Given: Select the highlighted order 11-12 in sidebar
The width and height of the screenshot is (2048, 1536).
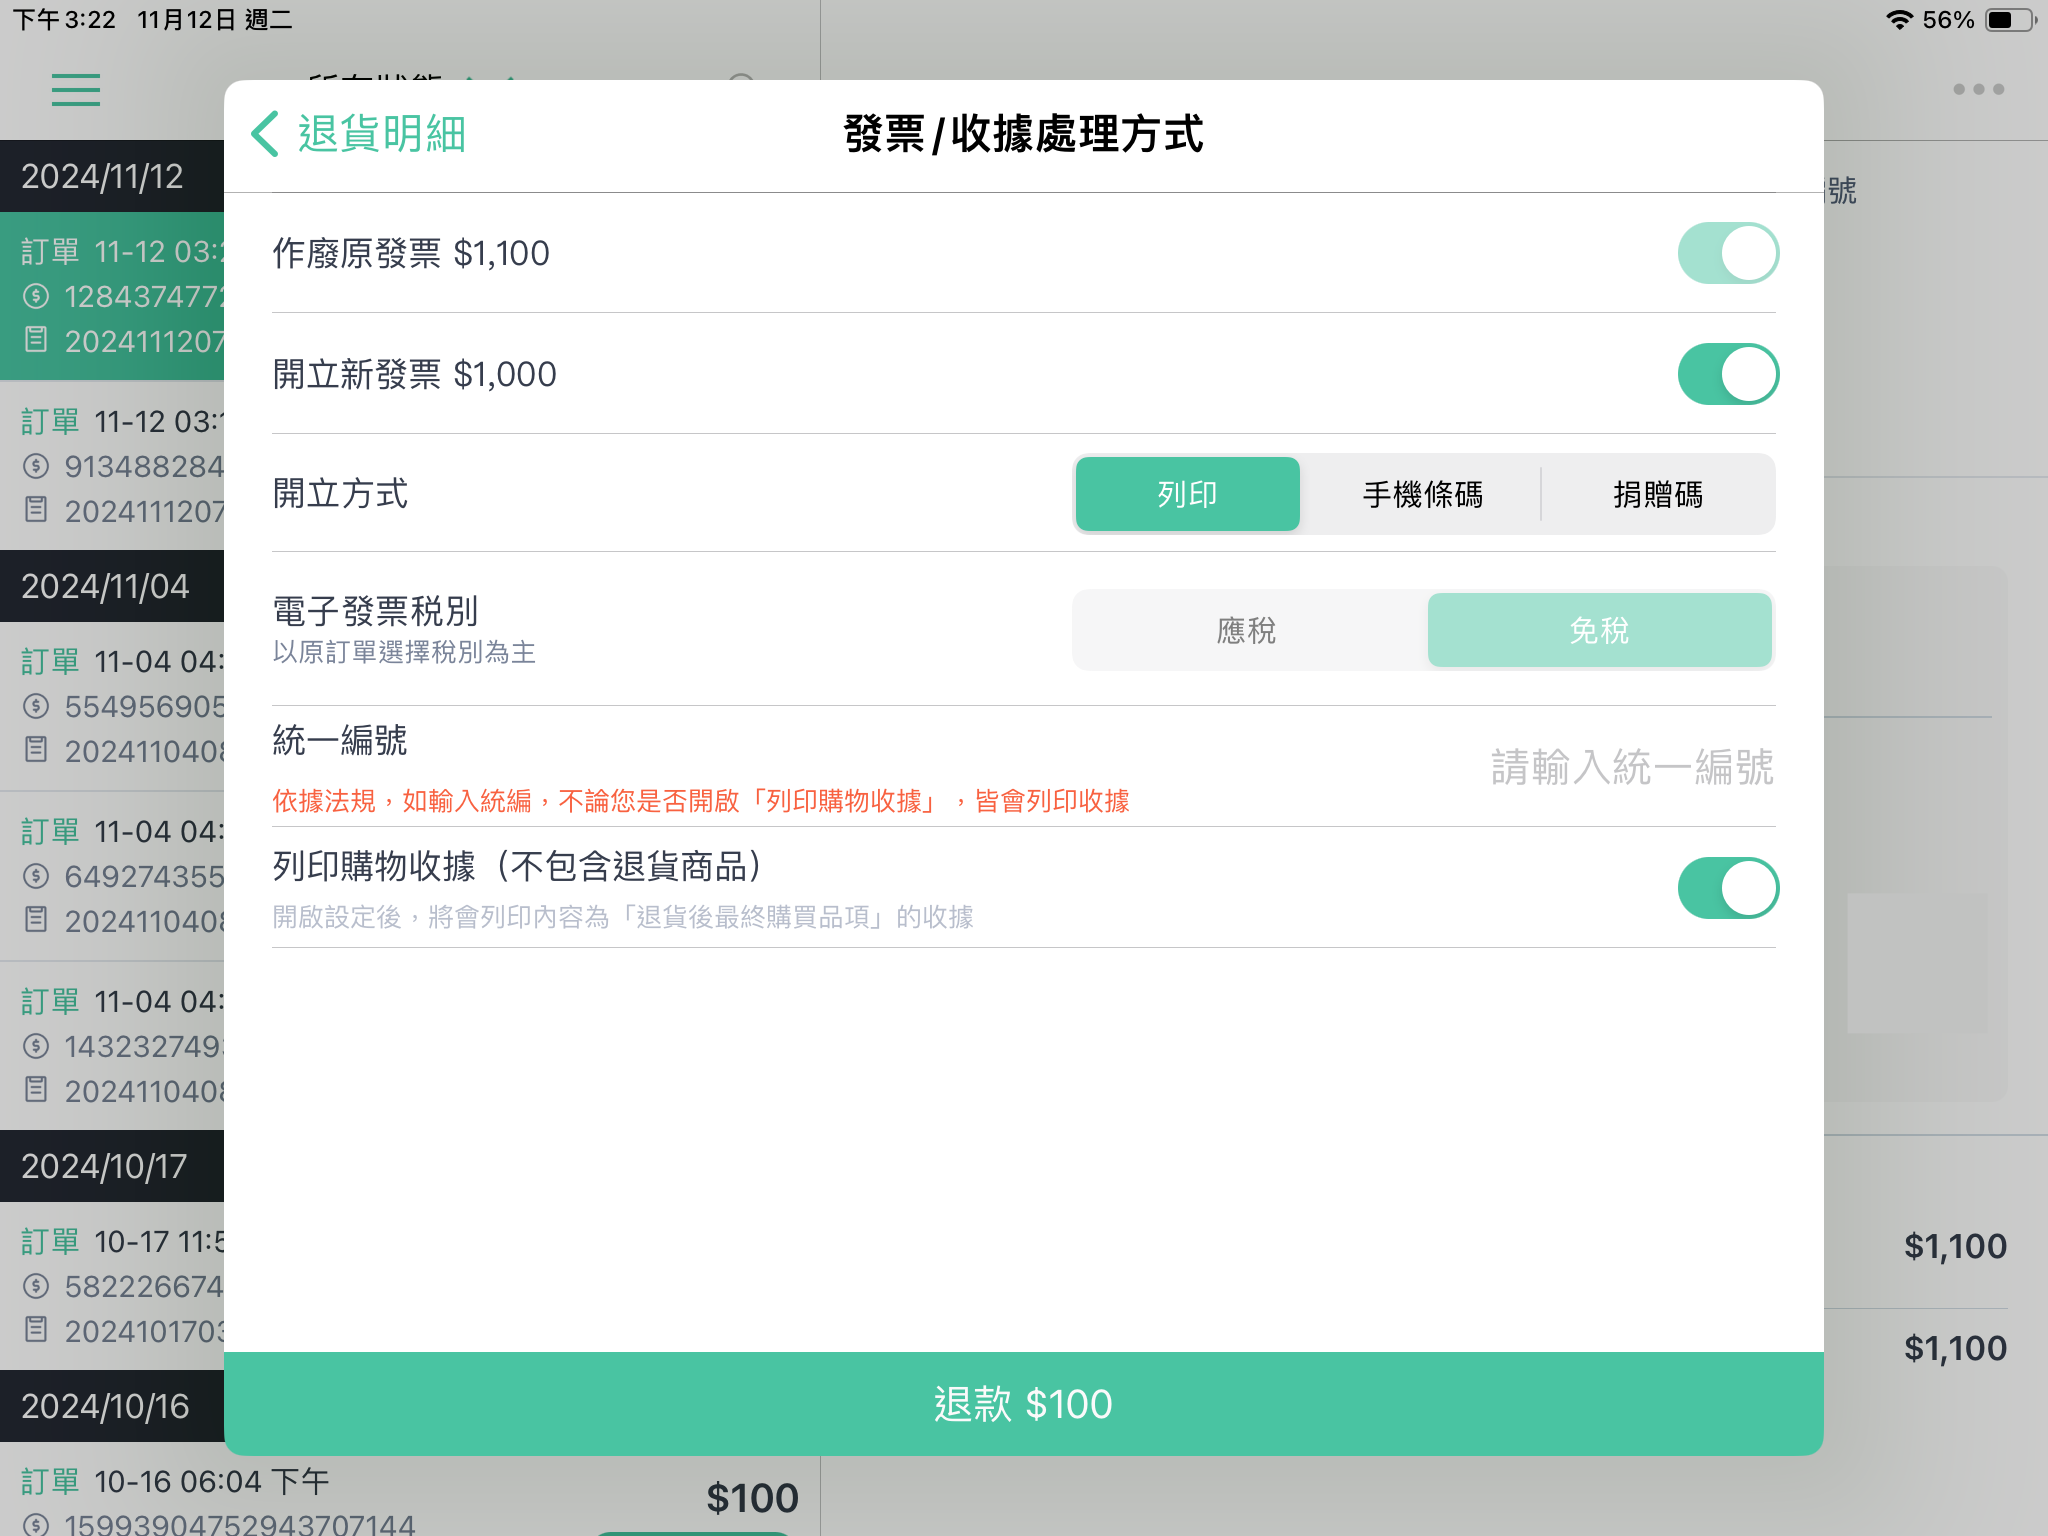Looking at the screenshot, I should [x=112, y=296].
